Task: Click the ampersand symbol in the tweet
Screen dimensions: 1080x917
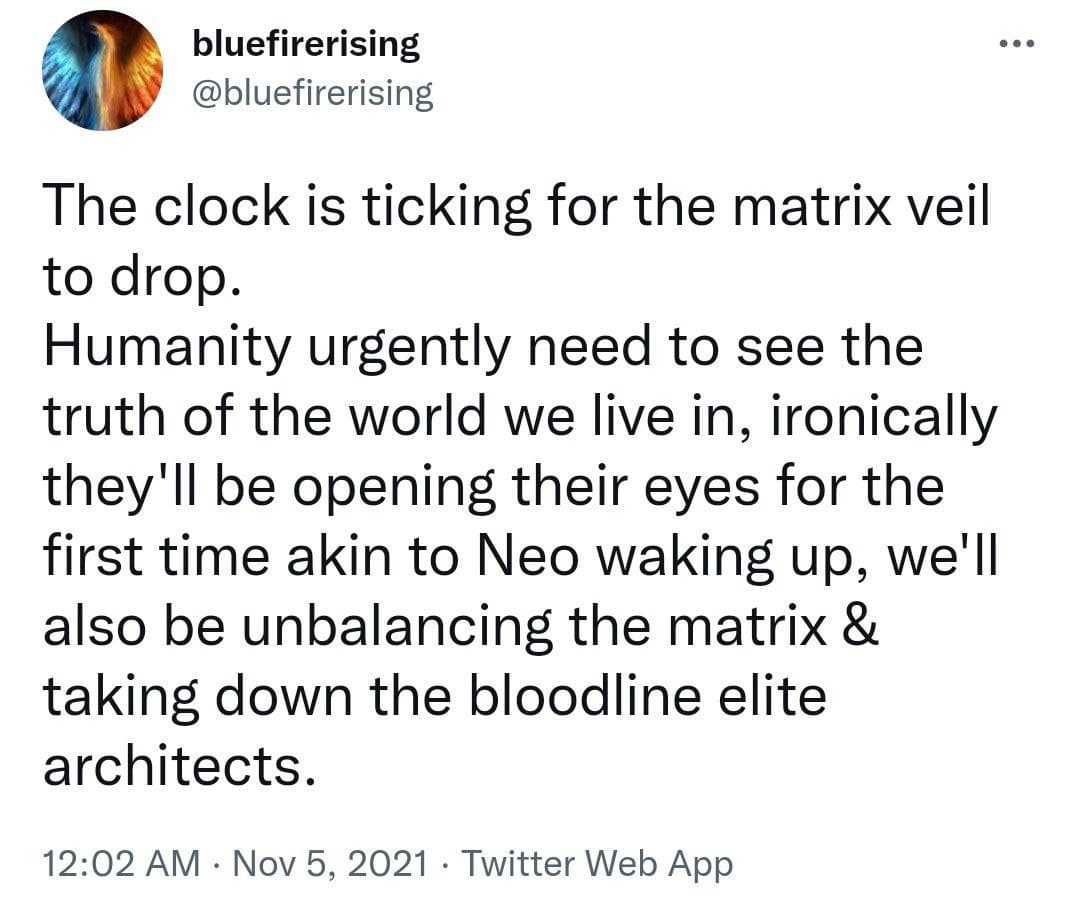Action: coord(862,628)
